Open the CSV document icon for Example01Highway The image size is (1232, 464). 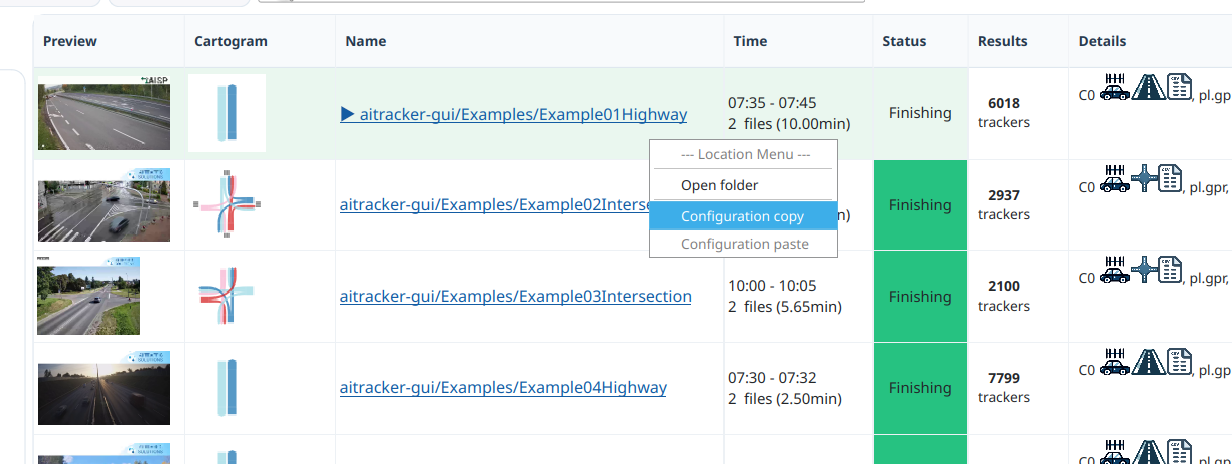(x=1180, y=87)
